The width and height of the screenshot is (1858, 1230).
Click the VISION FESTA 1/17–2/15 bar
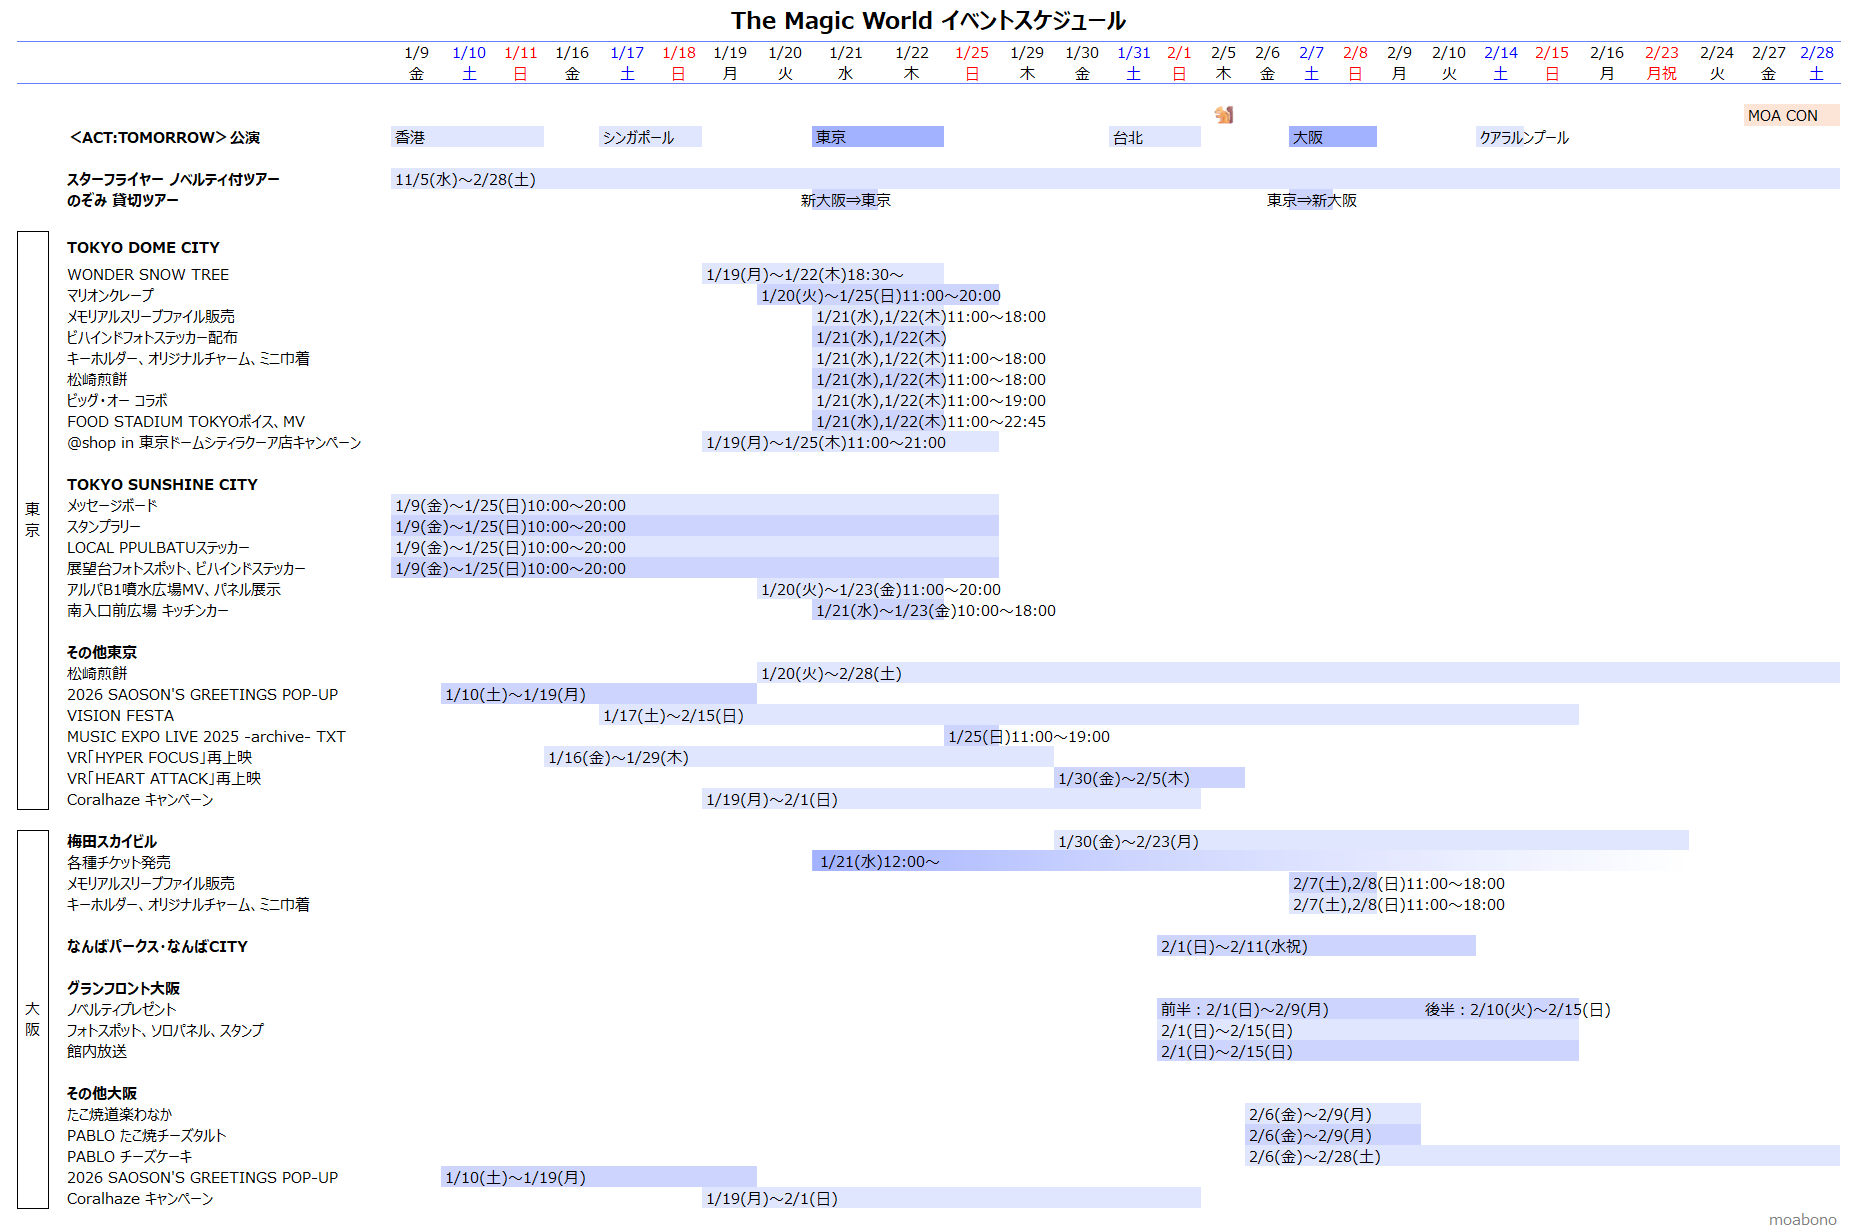1088,715
